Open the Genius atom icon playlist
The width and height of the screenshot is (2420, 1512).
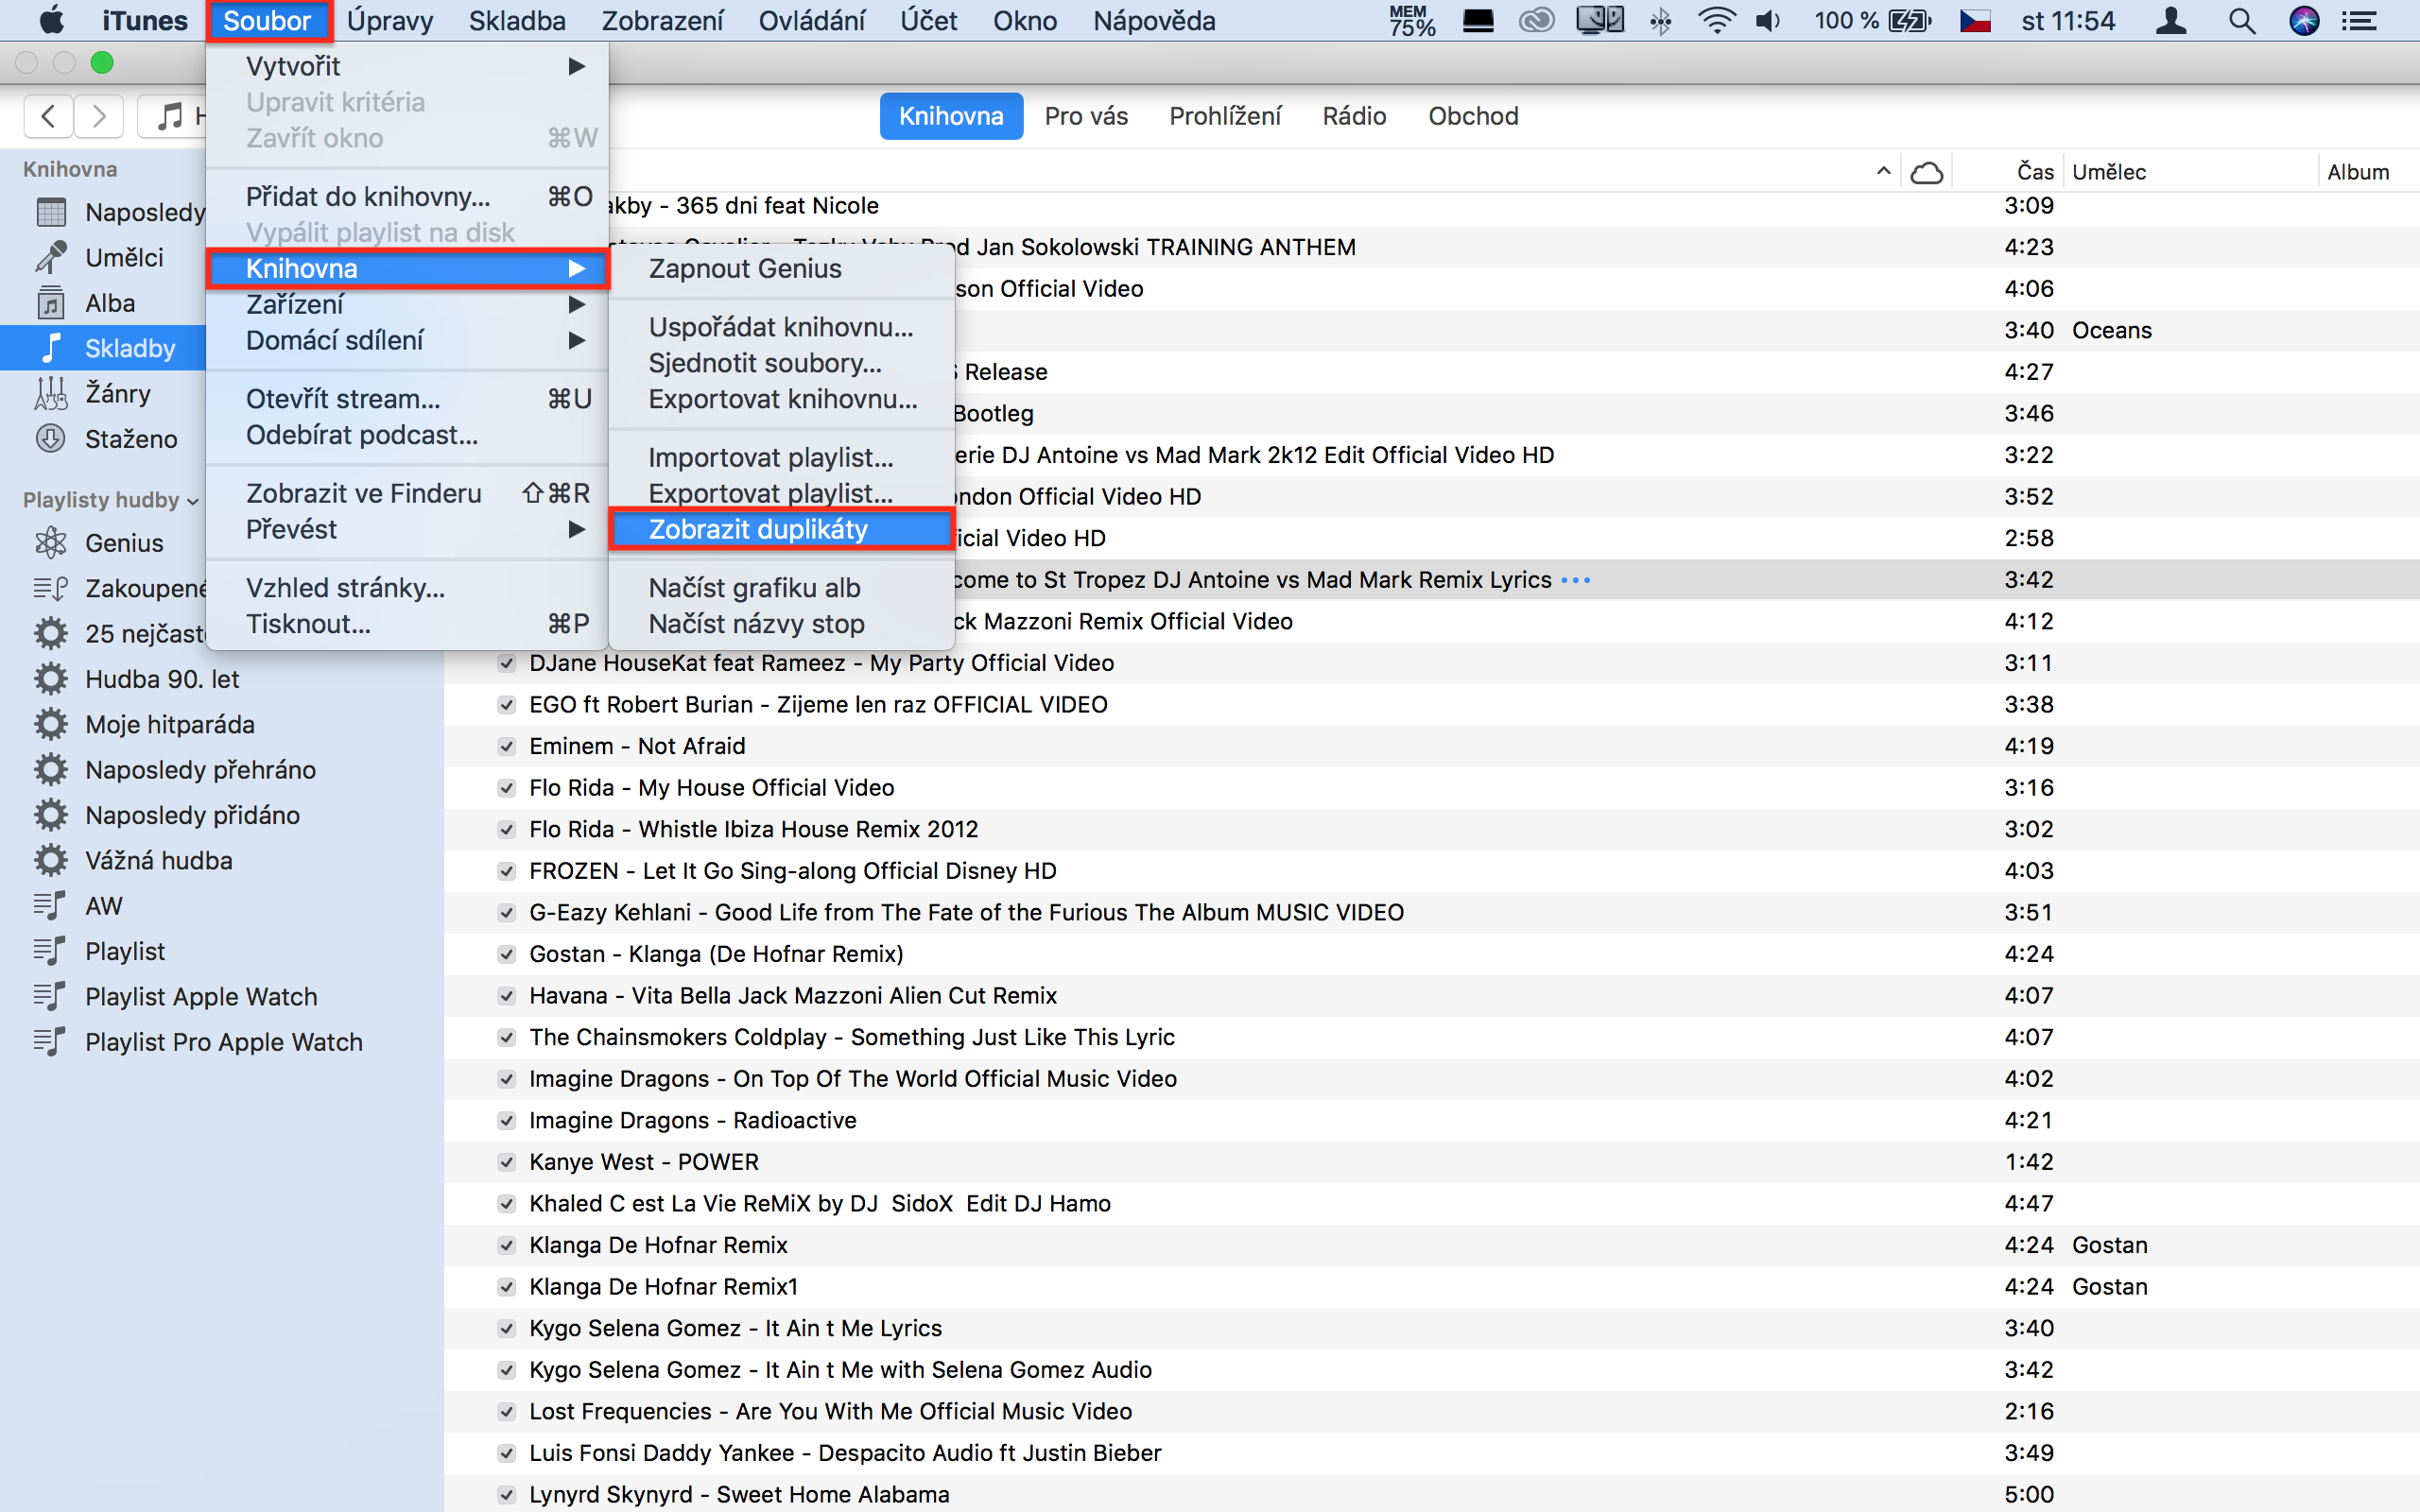click(x=51, y=542)
